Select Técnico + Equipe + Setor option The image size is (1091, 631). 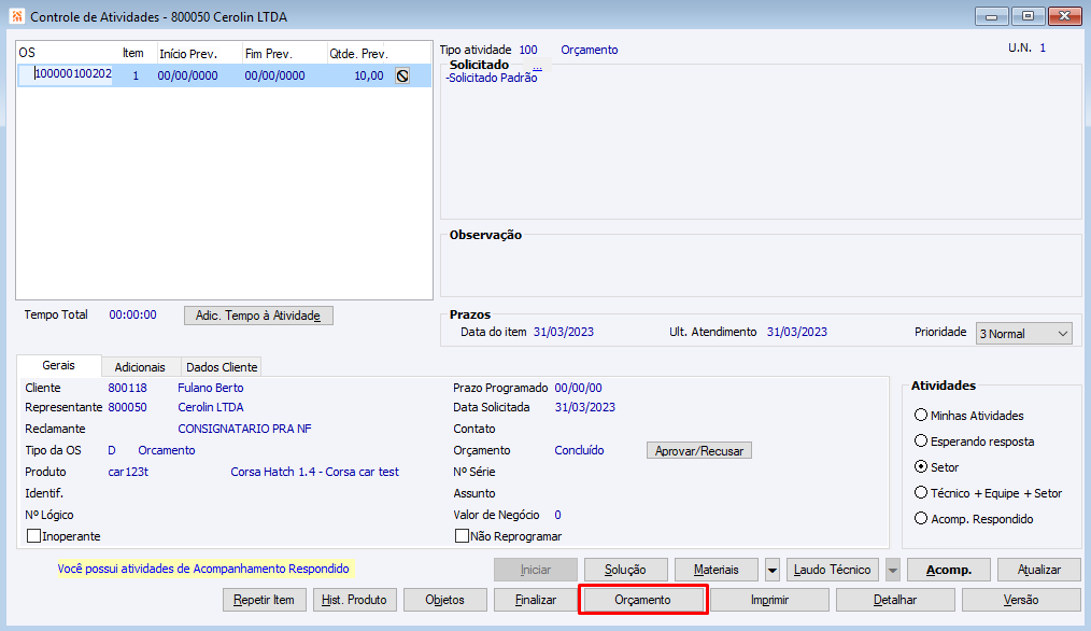(921, 493)
